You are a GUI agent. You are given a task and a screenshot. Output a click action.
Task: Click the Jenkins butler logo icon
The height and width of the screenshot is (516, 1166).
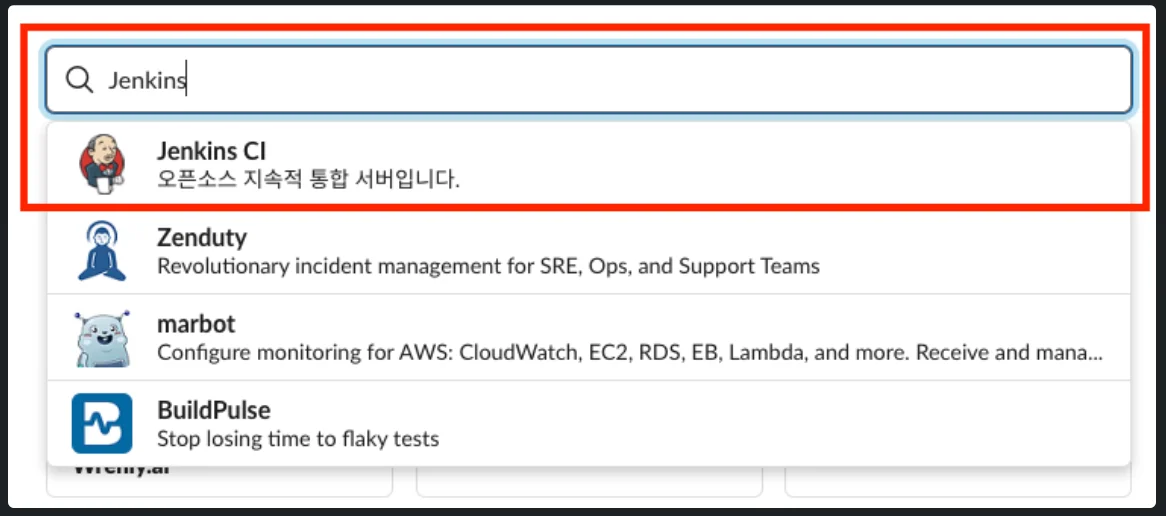coord(102,164)
